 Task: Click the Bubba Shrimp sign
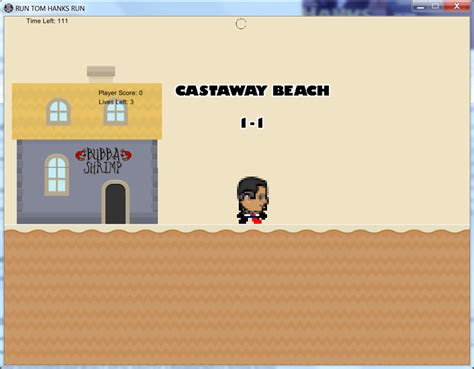pyautogui.click(x=103, y=161)
